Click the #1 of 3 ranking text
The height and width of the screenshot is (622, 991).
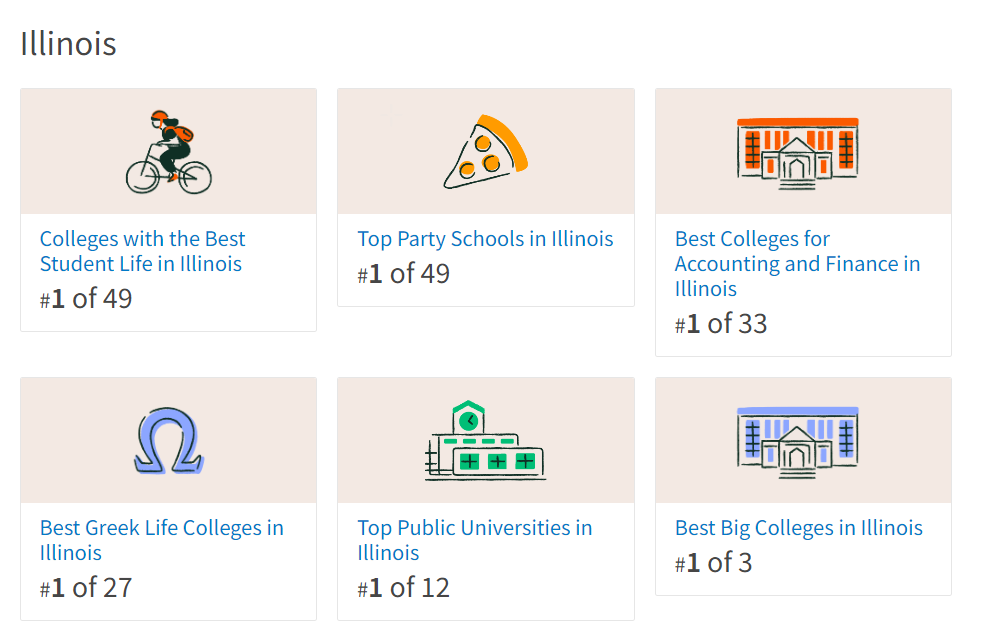pos(714,563)
